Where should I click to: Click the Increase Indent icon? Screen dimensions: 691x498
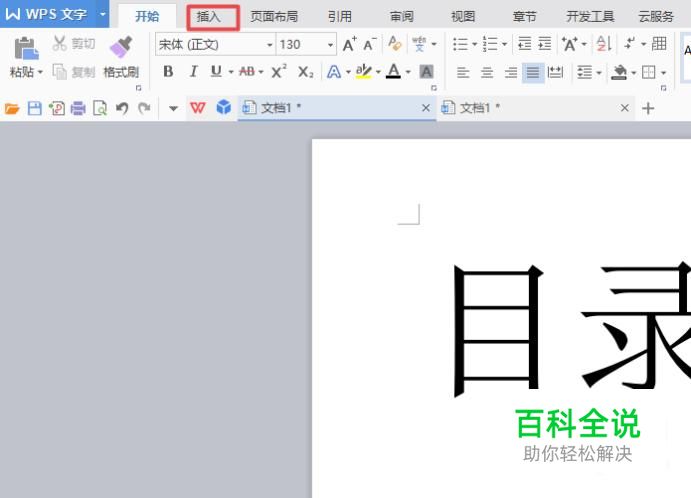[x=545, y=44]
